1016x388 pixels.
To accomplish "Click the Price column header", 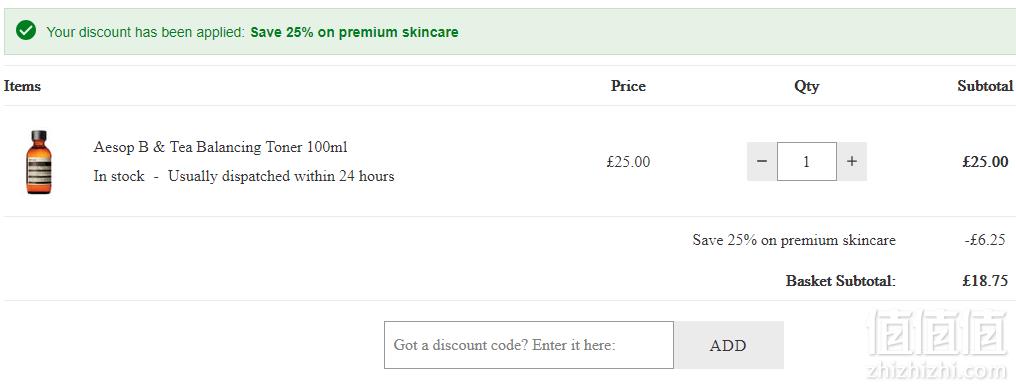I will coord(628,86).
